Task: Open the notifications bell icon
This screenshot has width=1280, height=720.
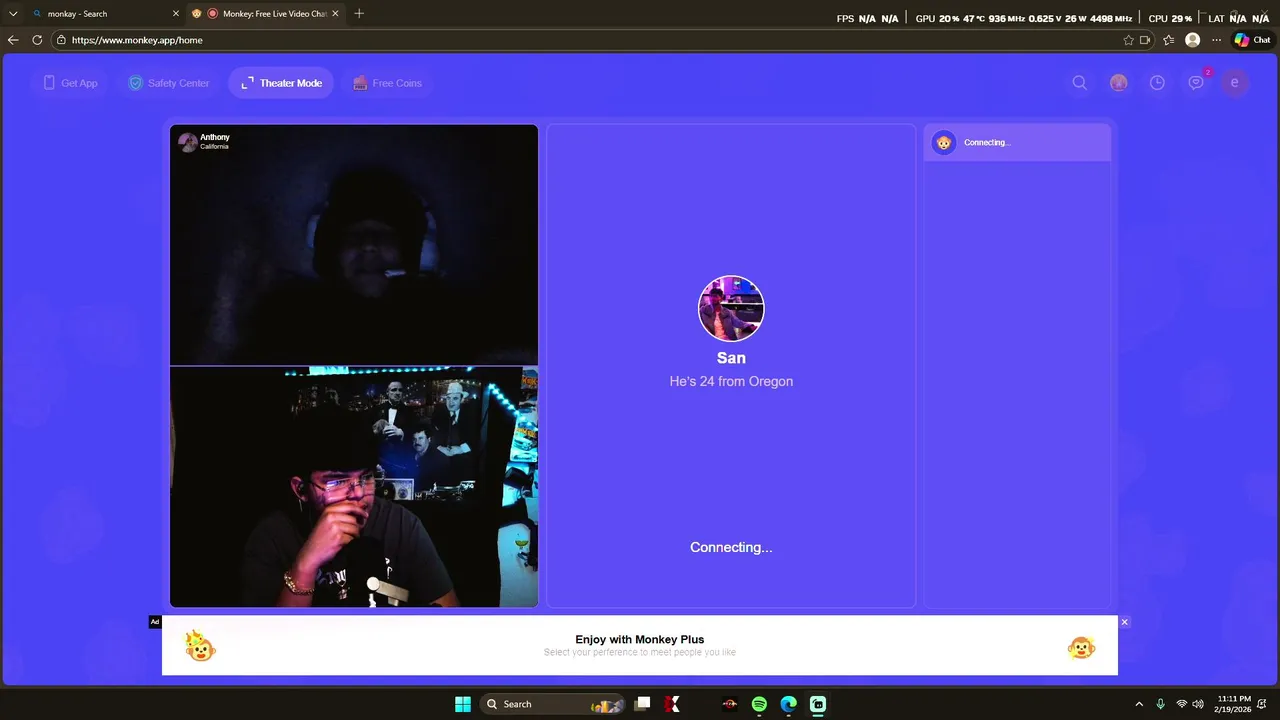Action: point(1262,704)
